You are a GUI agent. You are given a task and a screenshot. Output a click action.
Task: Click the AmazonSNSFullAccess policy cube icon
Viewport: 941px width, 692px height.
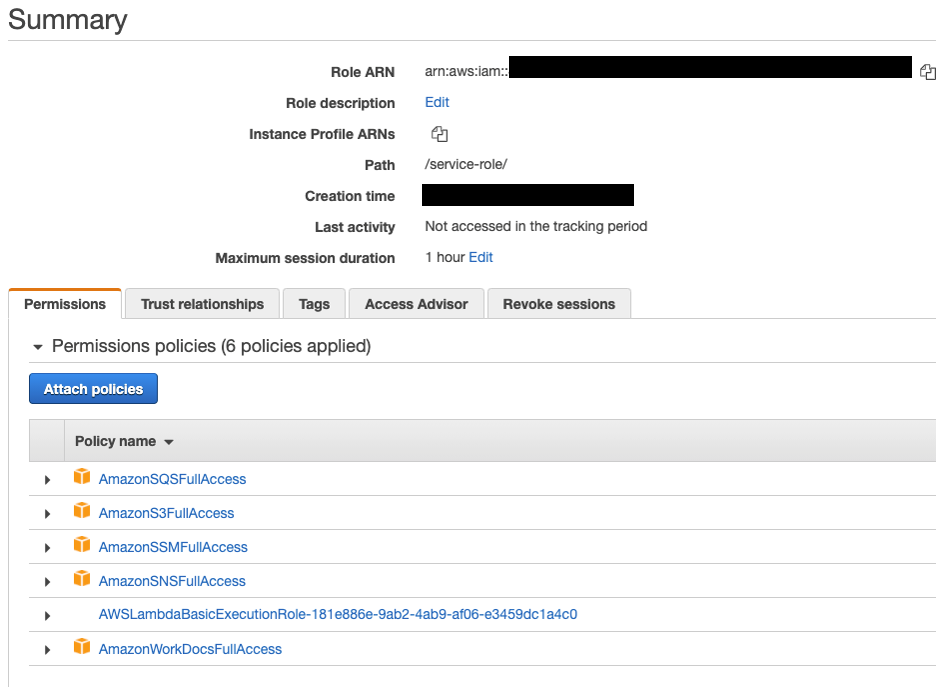point(82,579)
